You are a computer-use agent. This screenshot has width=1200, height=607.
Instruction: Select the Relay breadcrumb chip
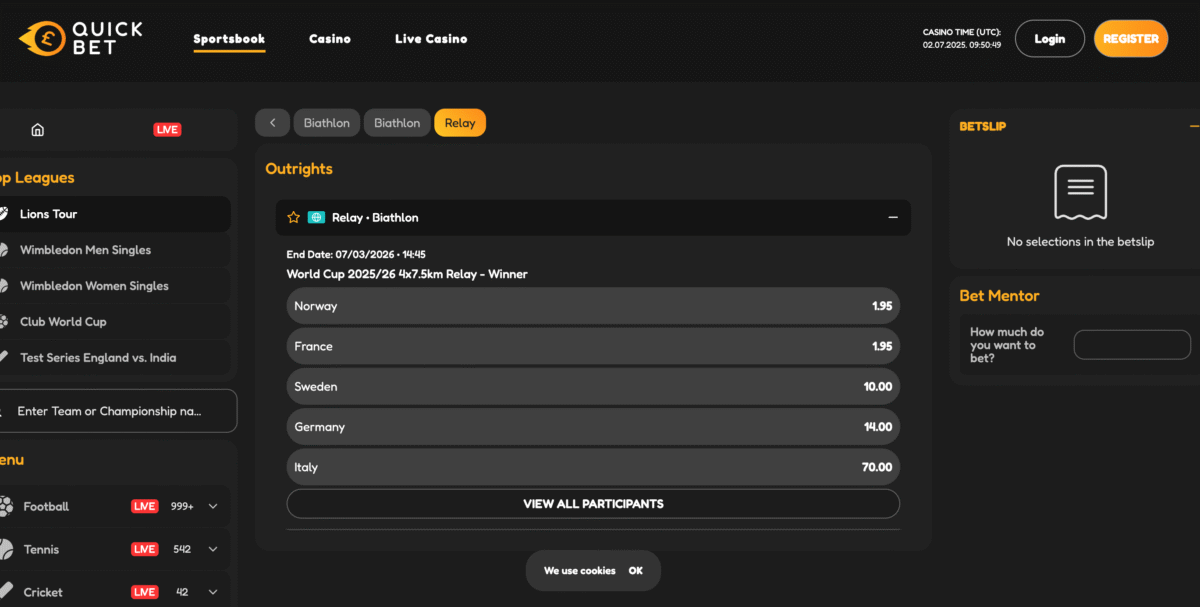click(460, 123)
